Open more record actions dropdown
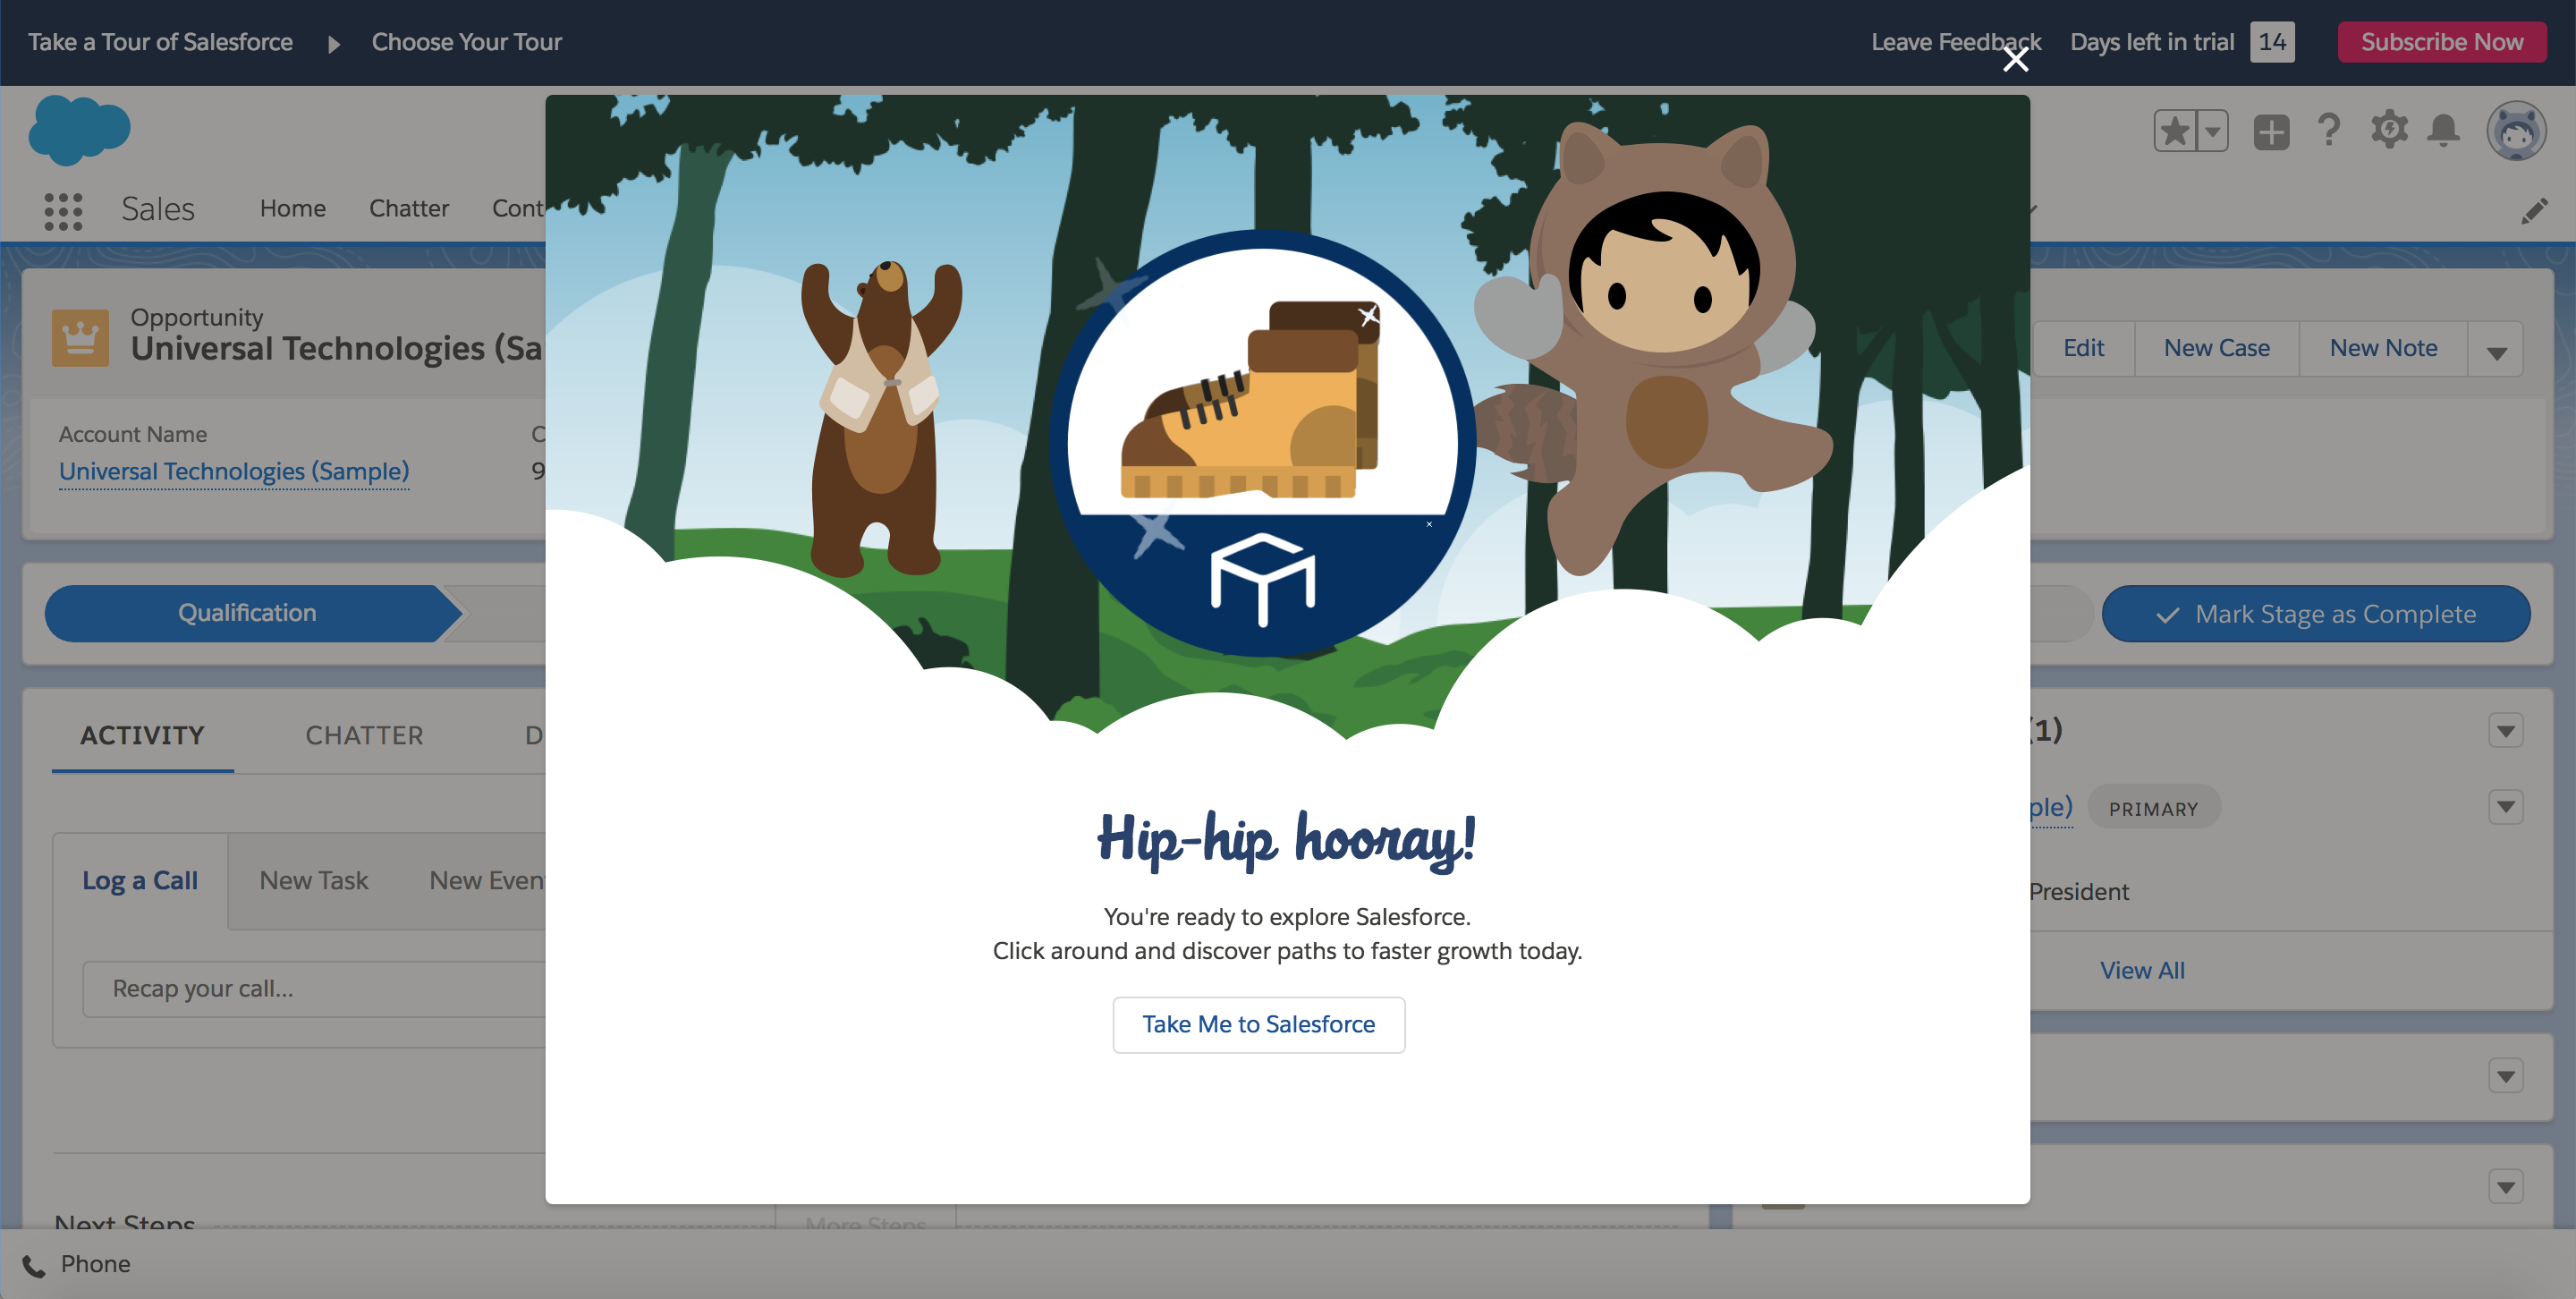 2496,350
